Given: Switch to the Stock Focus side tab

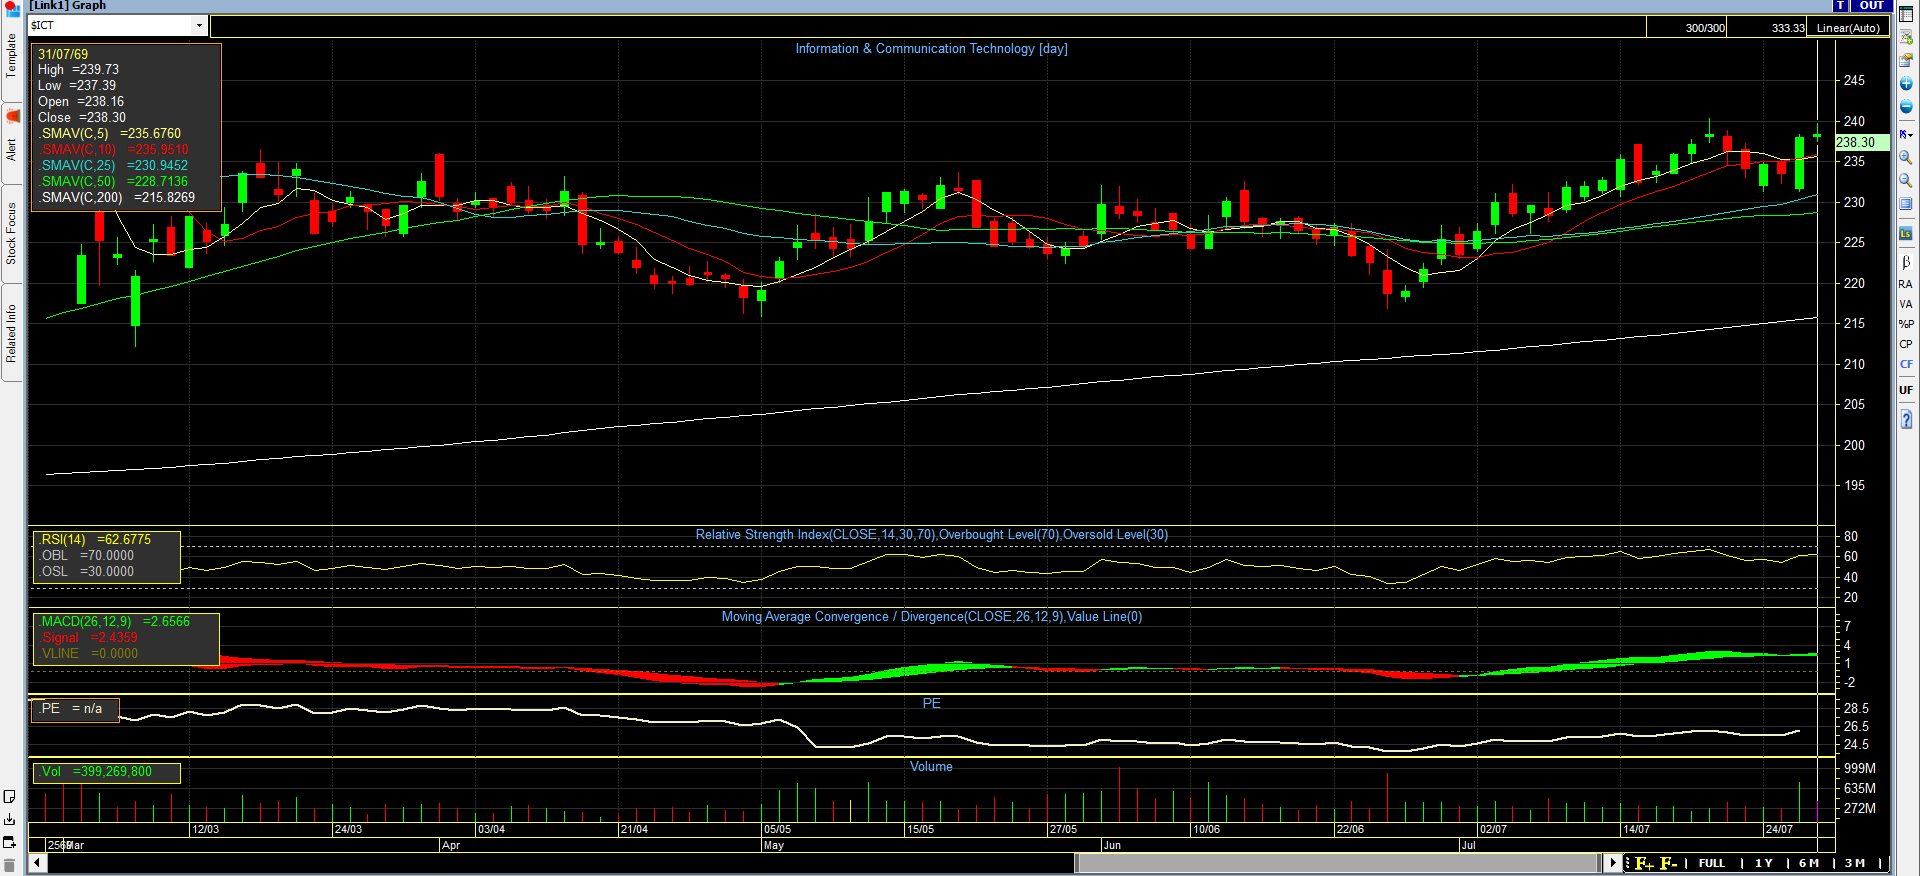Looking at the screenshot, I should [x=11, y=233].
